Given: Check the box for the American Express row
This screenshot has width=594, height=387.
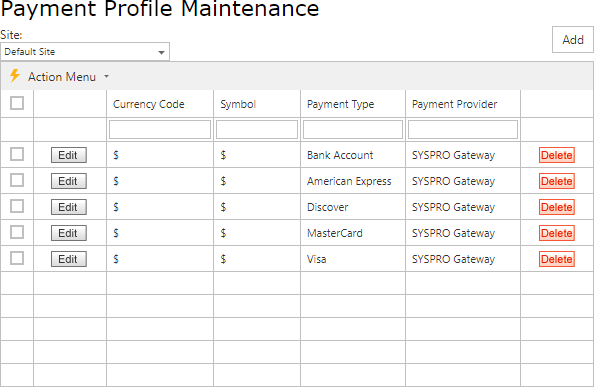Looking at the screenshot, I should click(x=17, y=180).
